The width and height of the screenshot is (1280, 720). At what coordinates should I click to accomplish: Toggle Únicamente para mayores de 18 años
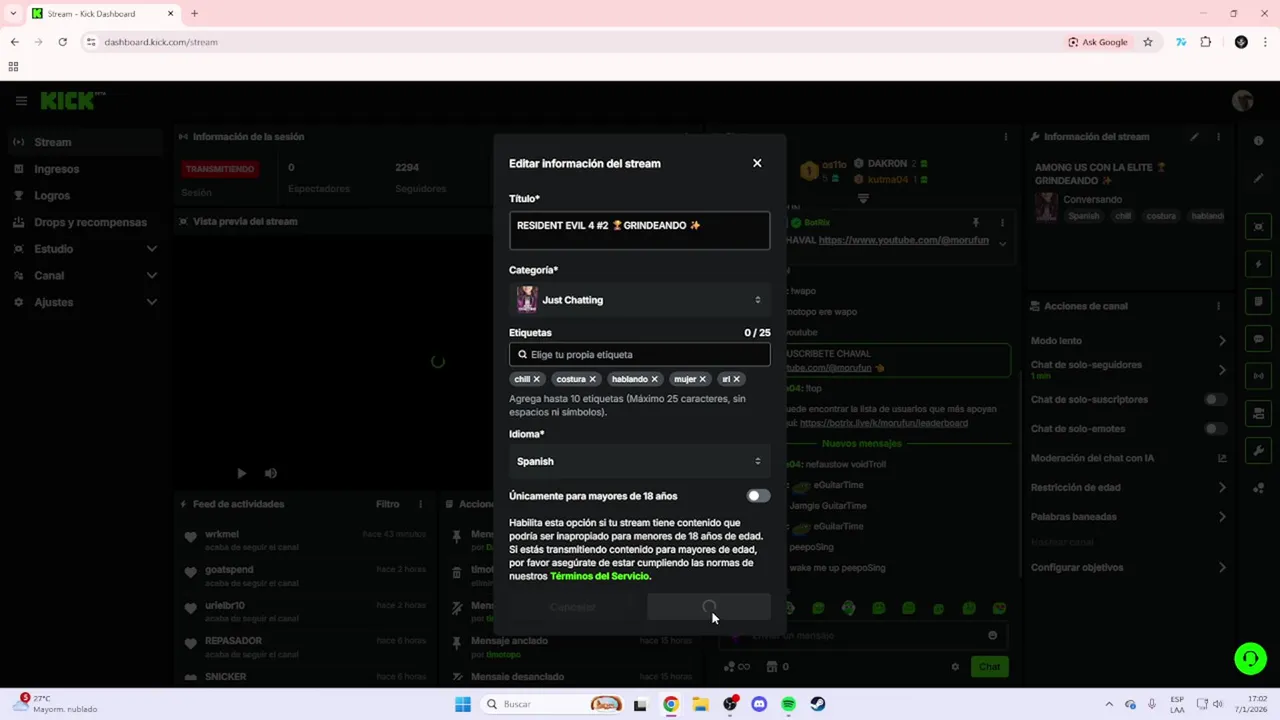click(758, 496)
